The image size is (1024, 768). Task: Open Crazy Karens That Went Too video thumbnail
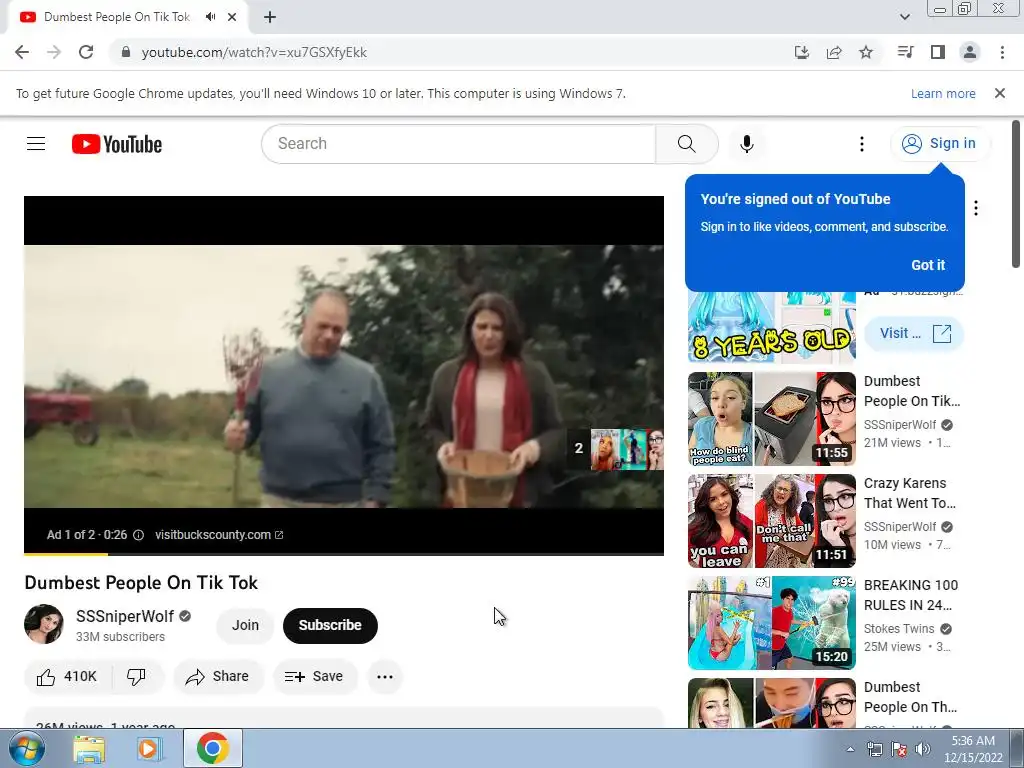[x=771, y=520]
